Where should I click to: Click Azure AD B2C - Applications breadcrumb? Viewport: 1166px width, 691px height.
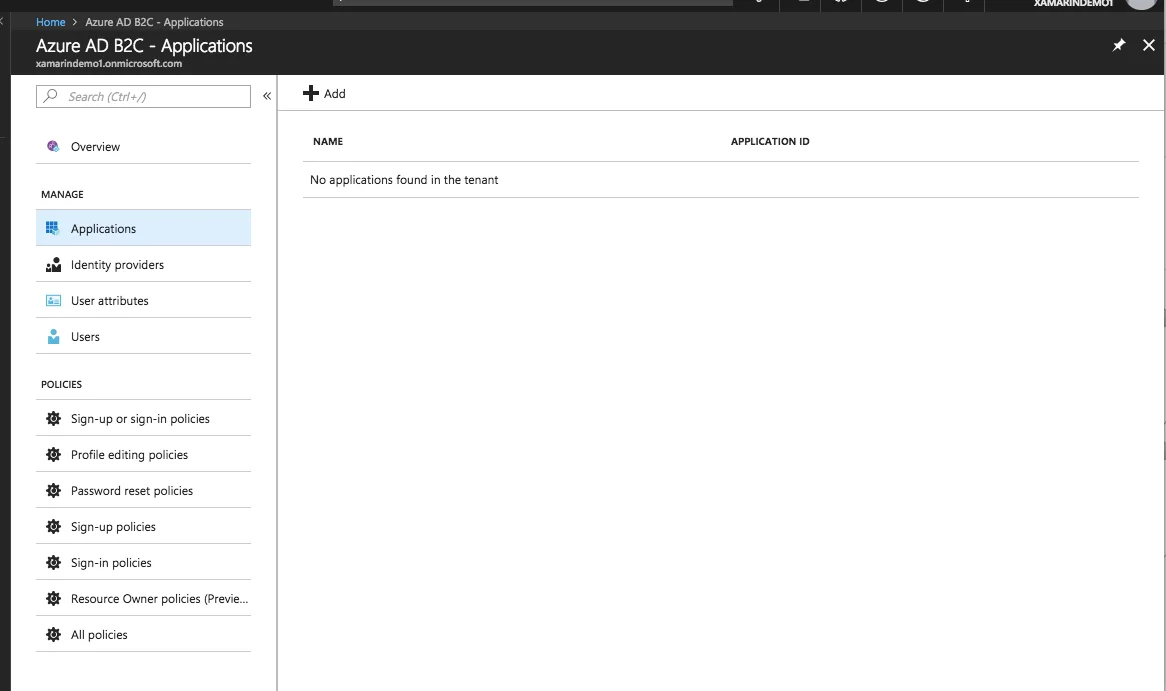[154, 22]
